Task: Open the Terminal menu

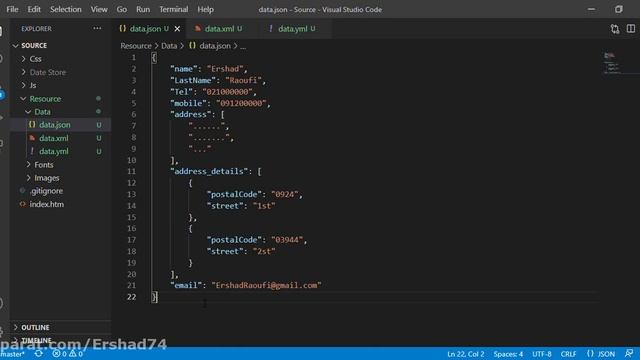Action: coord(173,9)
